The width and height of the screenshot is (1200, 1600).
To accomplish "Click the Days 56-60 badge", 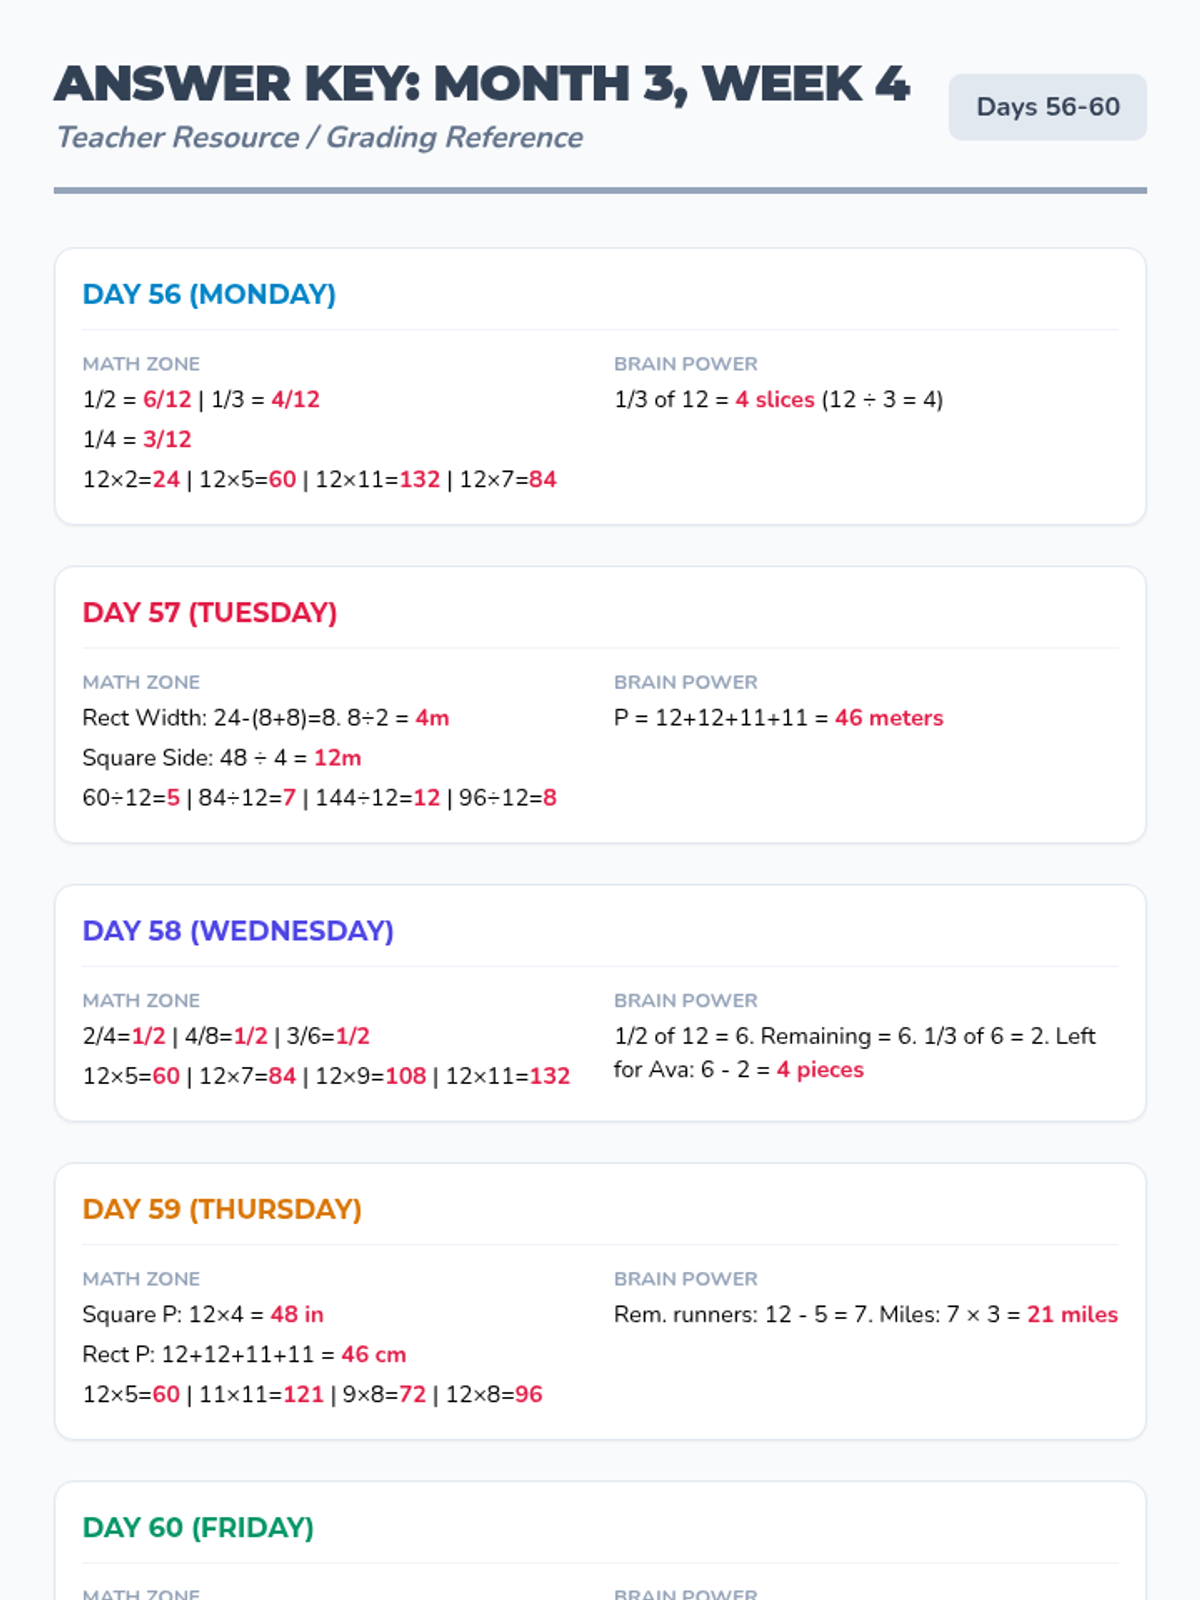I will [x=1047, y=107].
